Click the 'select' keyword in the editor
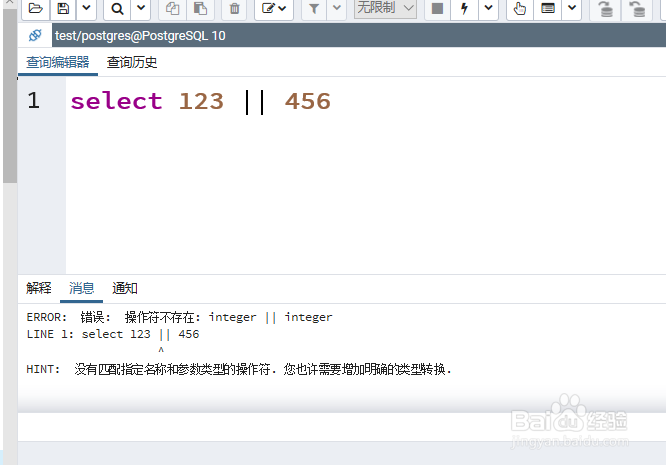This screenshot has width=666, height=465. pyautogui.click(x=116, y=101)
